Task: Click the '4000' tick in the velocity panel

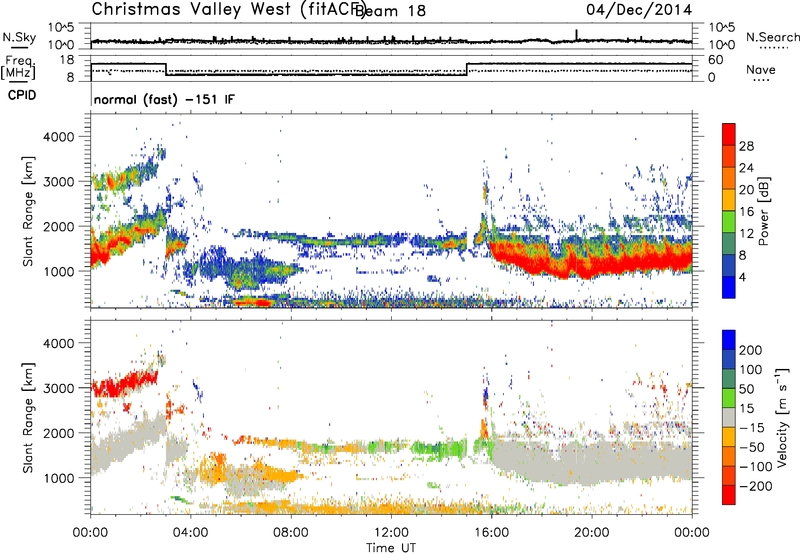Action: tap(58, 343)
